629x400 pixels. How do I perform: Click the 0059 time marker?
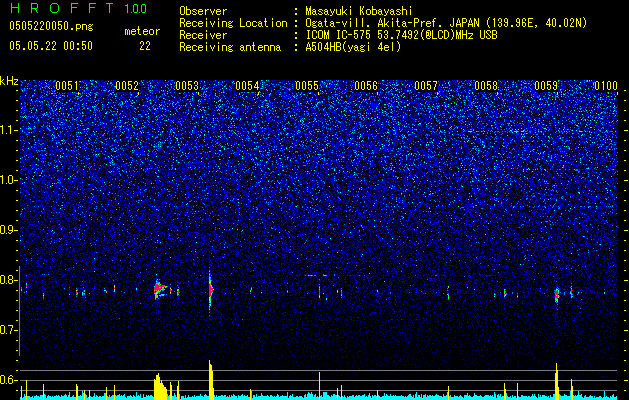(x=546, y=86)
